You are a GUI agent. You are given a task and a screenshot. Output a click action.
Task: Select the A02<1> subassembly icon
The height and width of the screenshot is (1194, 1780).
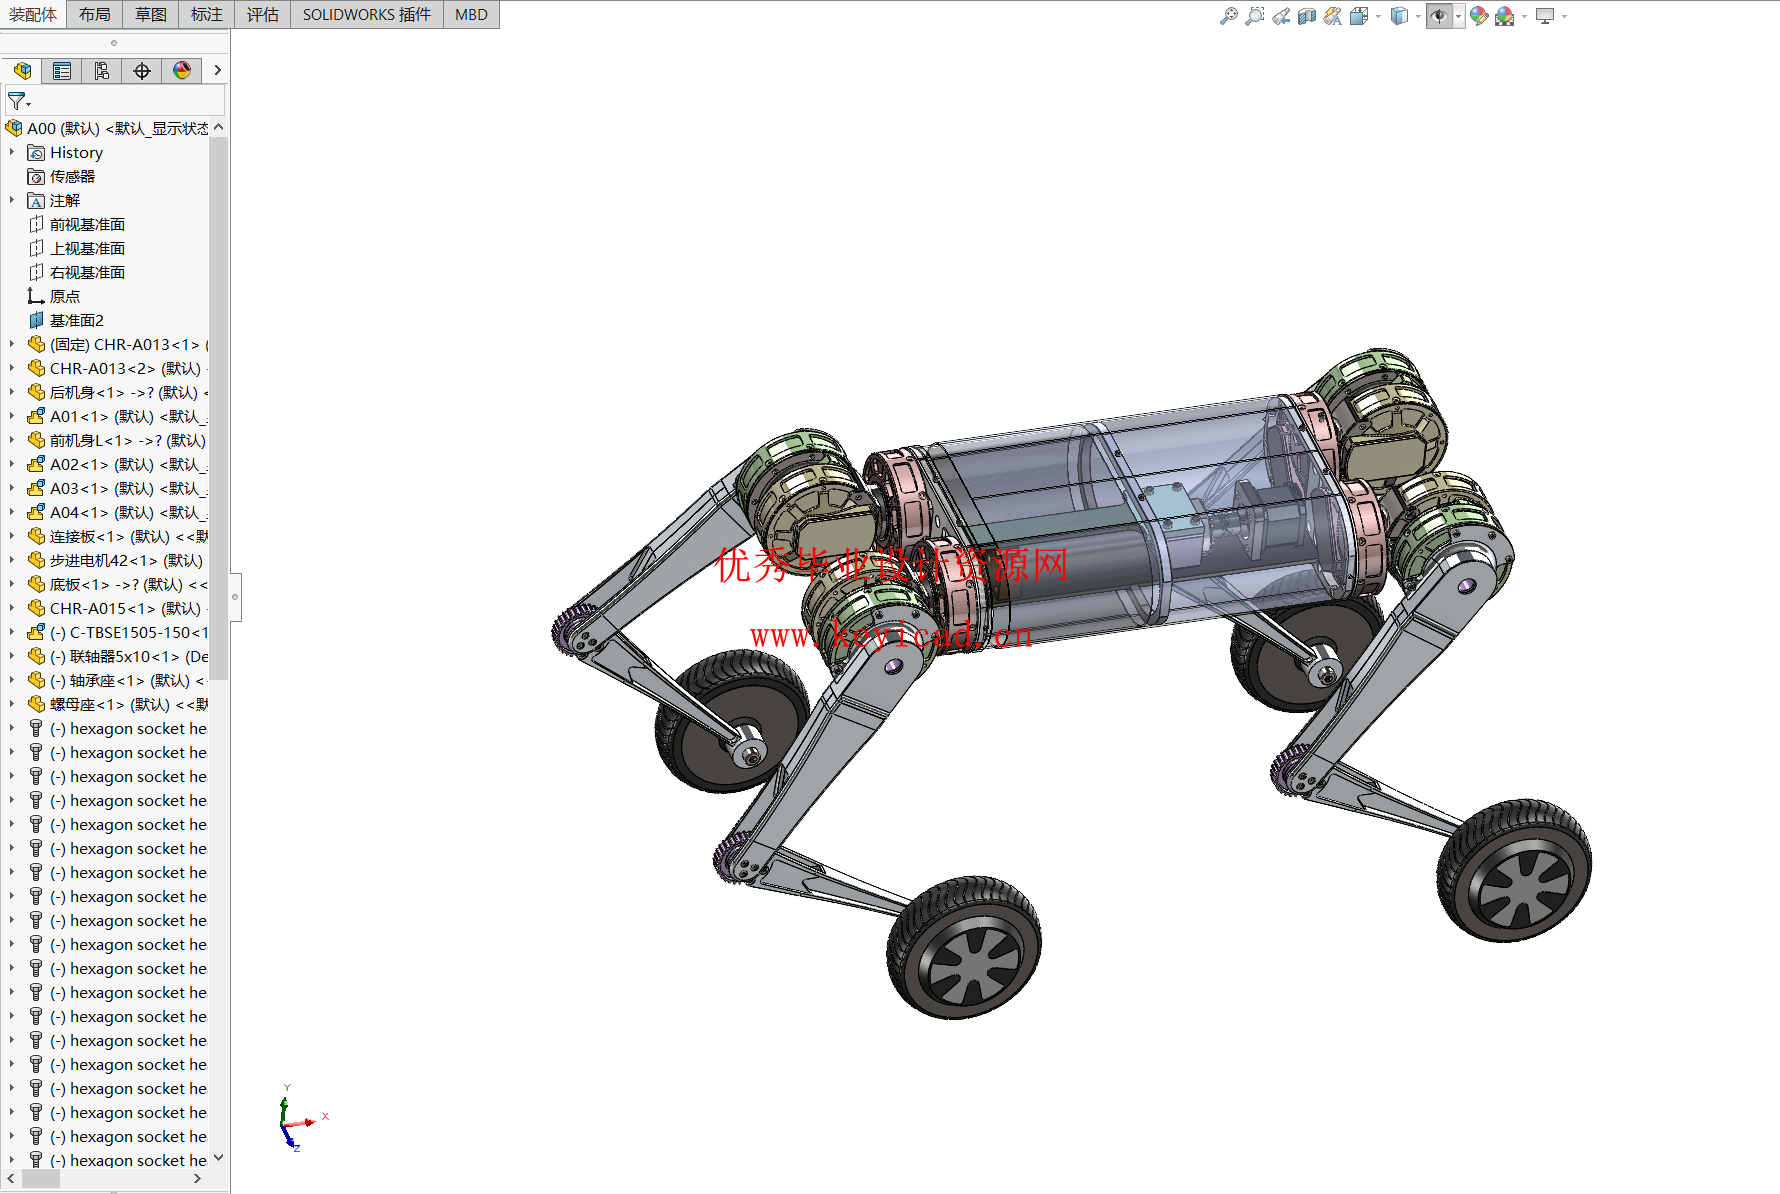[36, 464]
